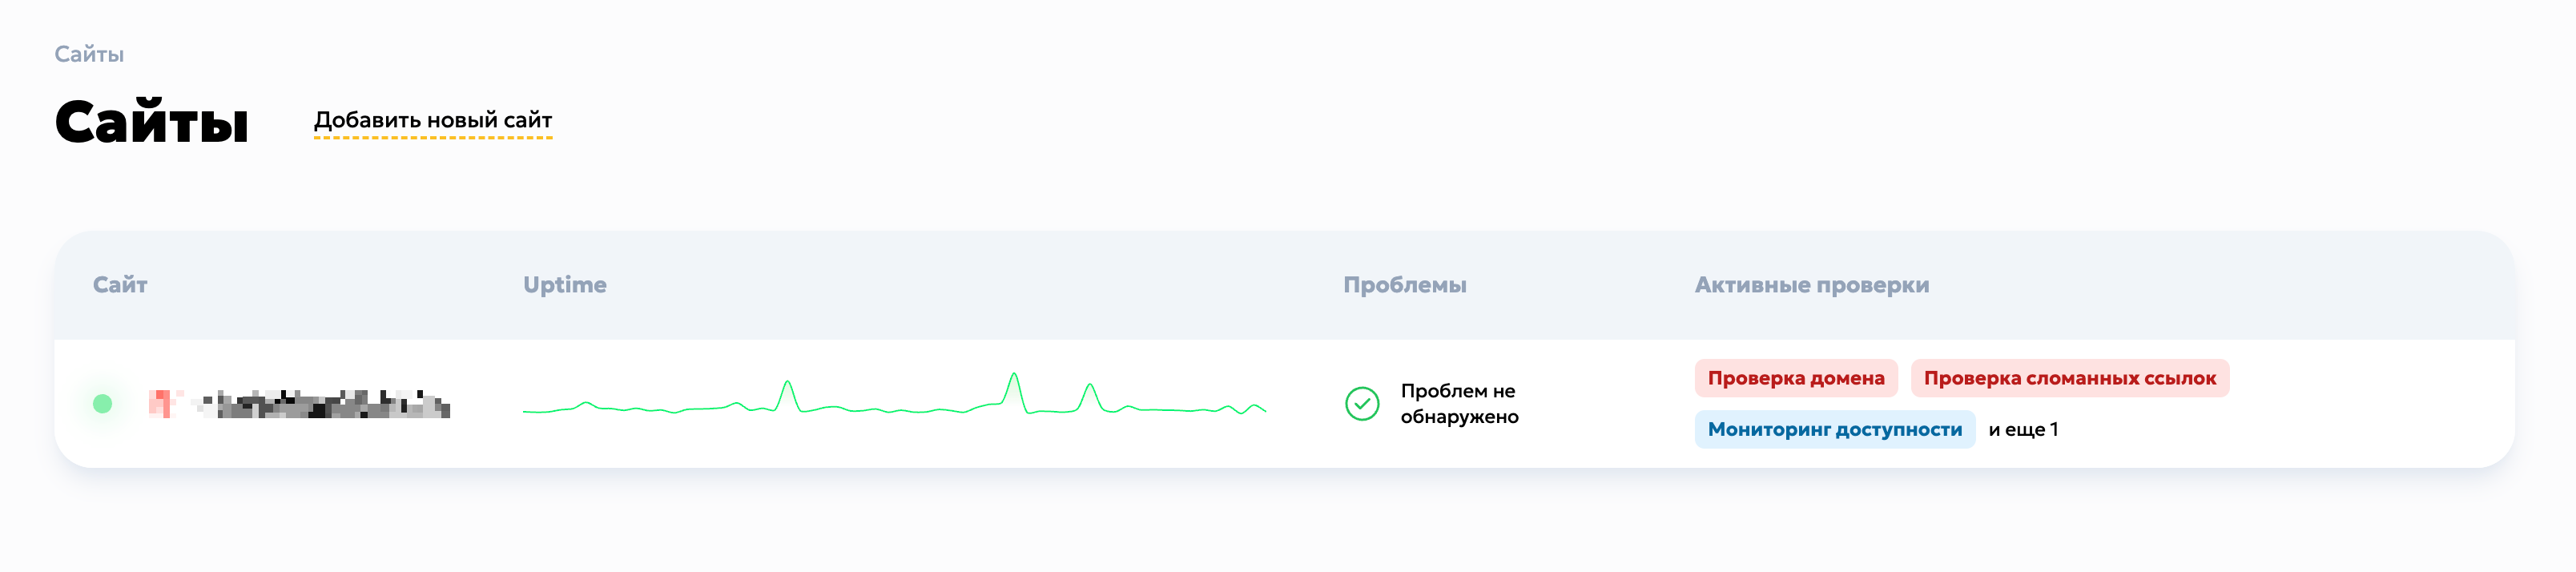The width and height of the screenshot is (2576, 572).
Task: Click the green checkmark circle icon
Action: tap(1362, 404)
